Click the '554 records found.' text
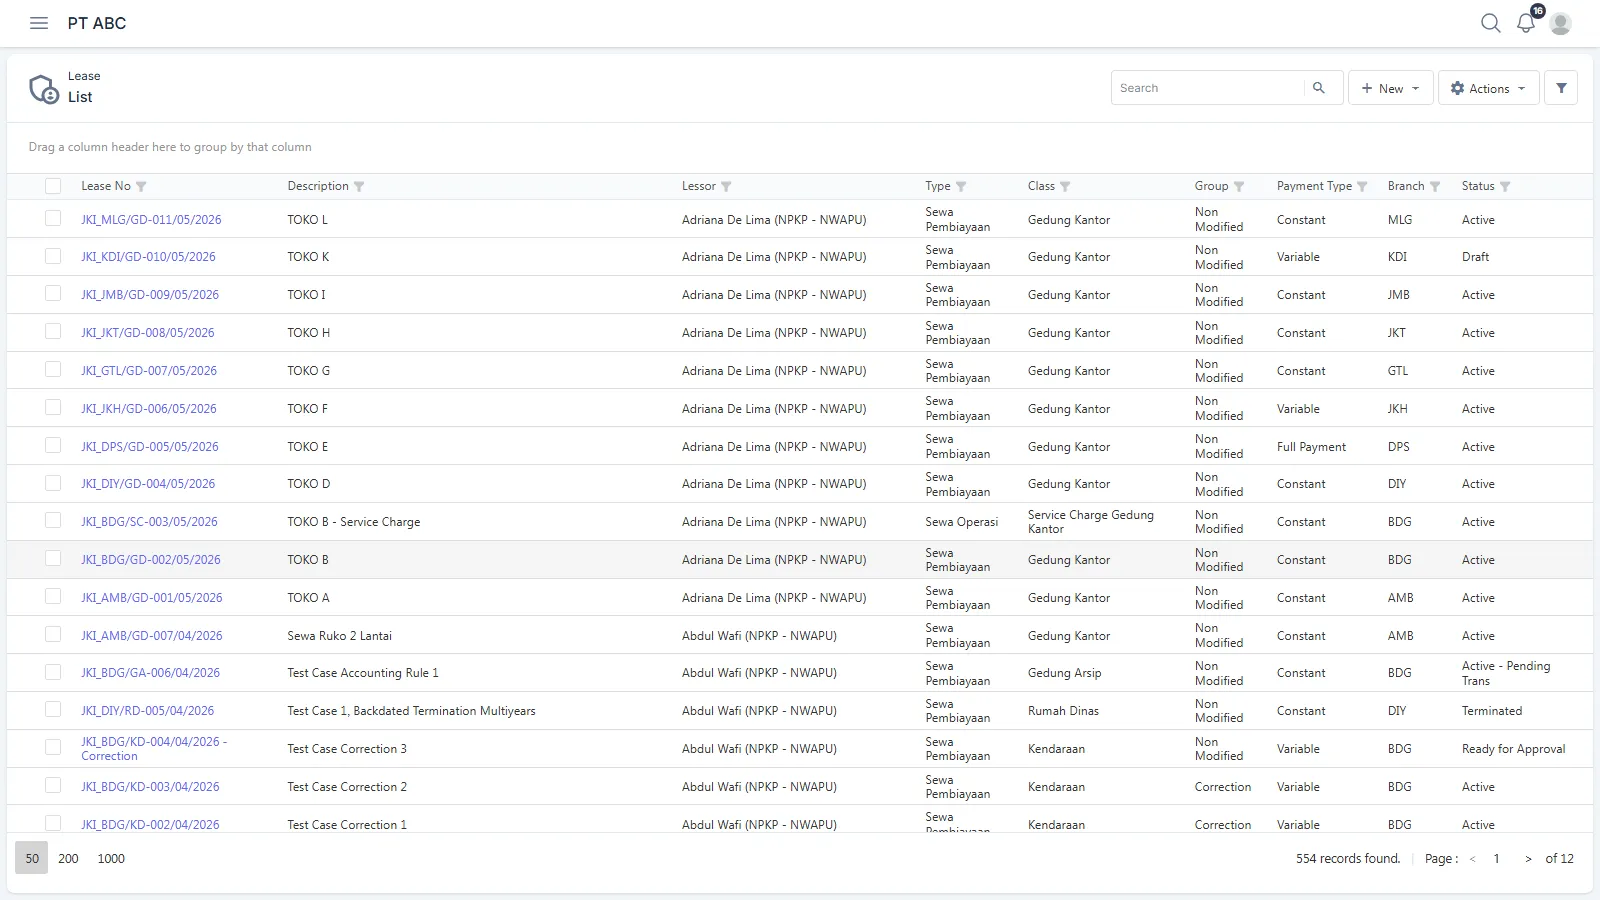 click(x=1348, y=859)
